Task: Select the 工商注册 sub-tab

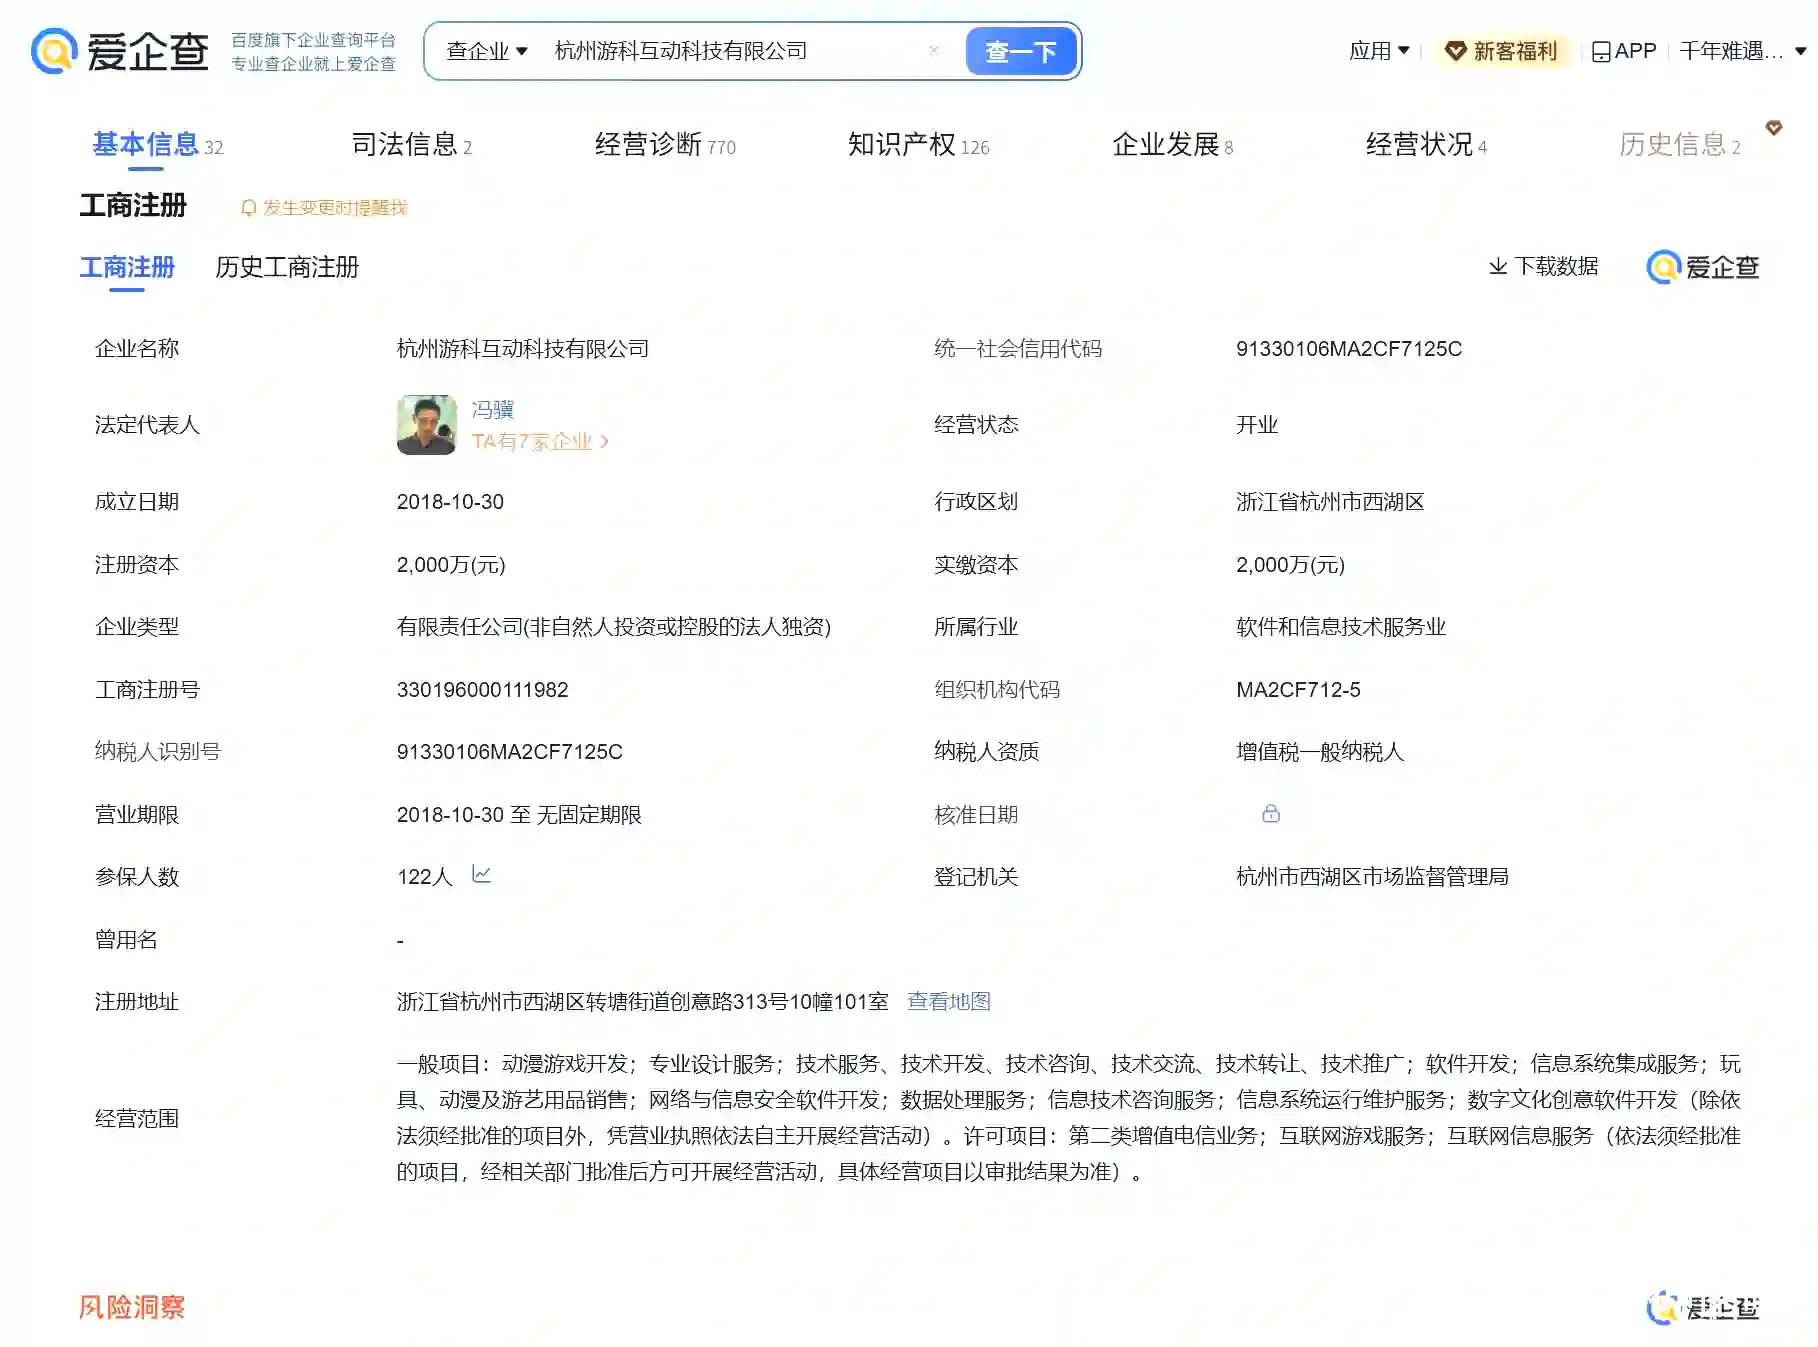Action: coord(127,268)
